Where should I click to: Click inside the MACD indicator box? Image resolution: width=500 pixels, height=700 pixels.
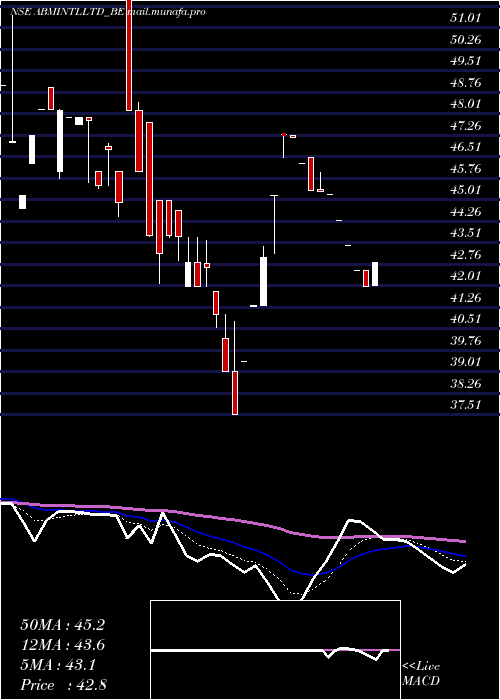[275, 650]
